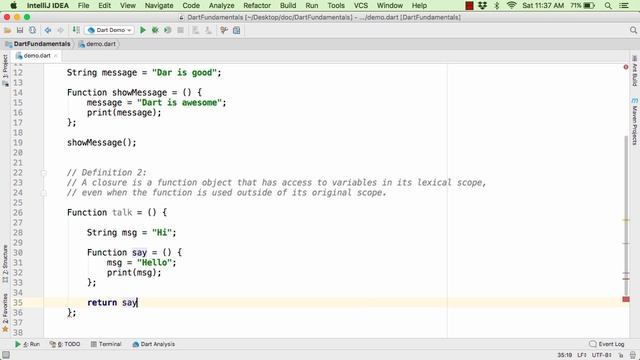Open the Dart Demo run configuration dropdown
640x360 pixels.
[x=109, y=30]
